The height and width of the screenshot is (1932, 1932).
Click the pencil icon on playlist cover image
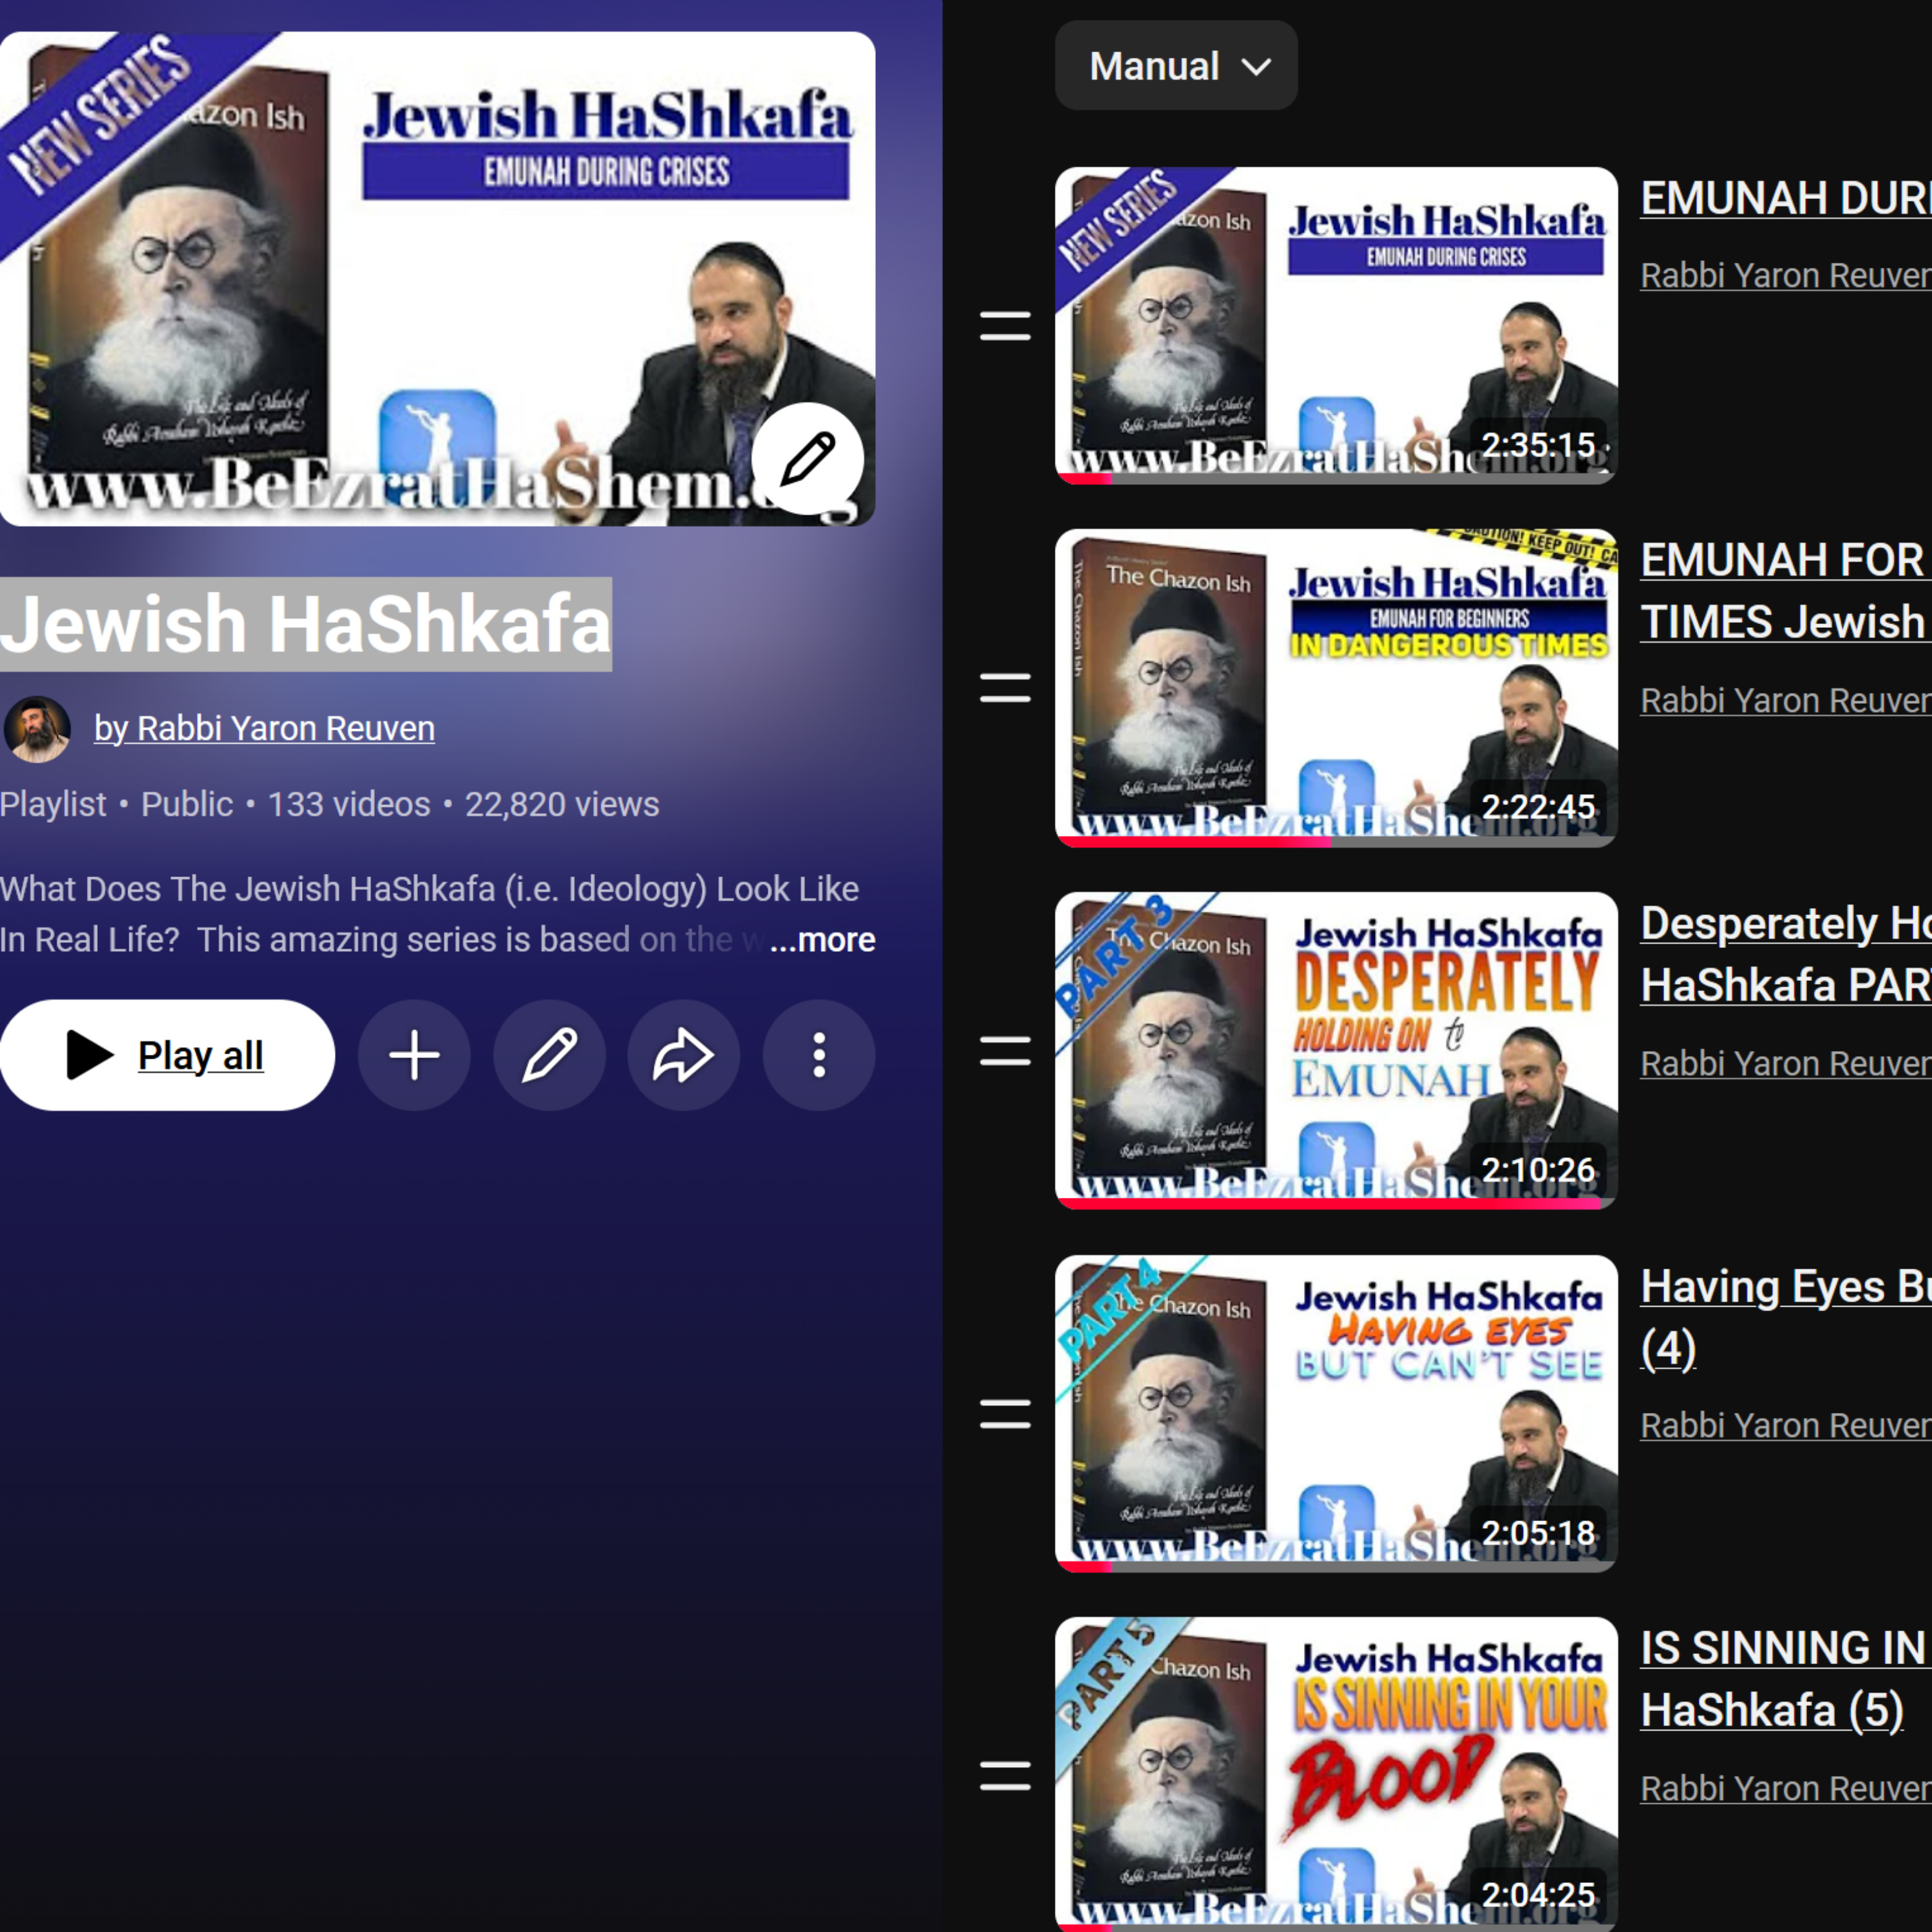coord(808,459)
